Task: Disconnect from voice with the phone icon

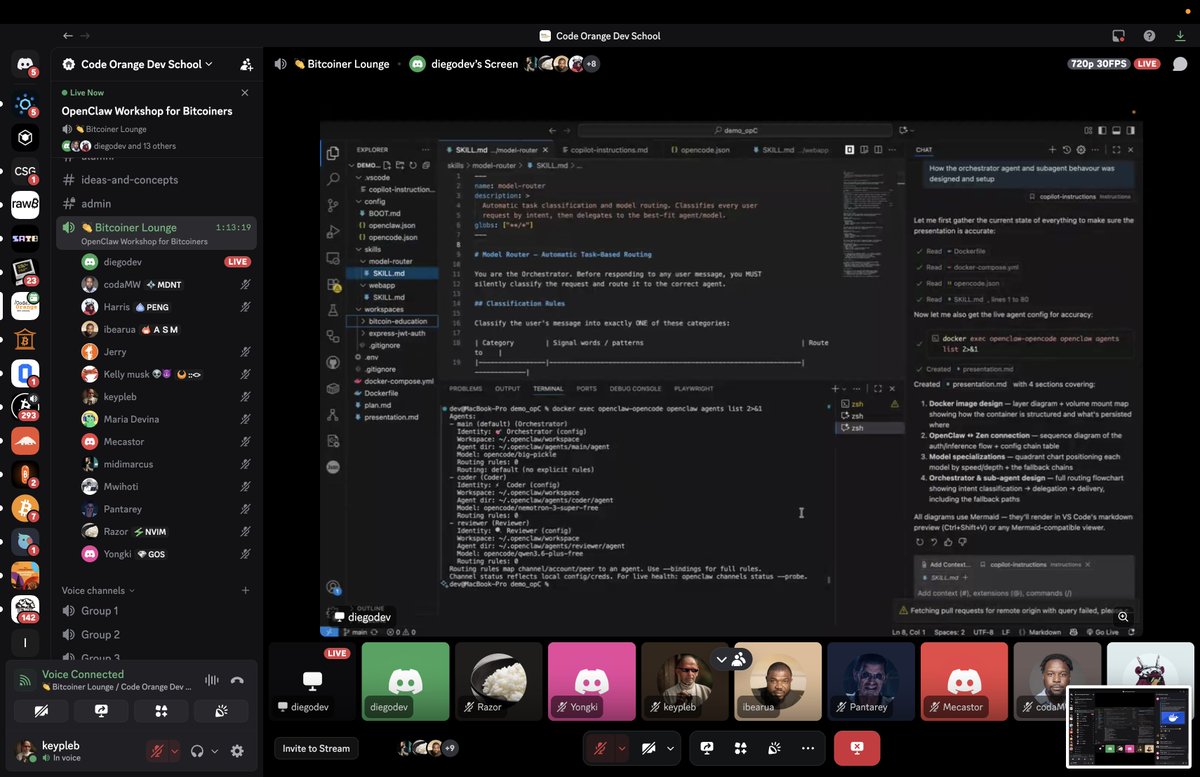Action: click(237, 680)
